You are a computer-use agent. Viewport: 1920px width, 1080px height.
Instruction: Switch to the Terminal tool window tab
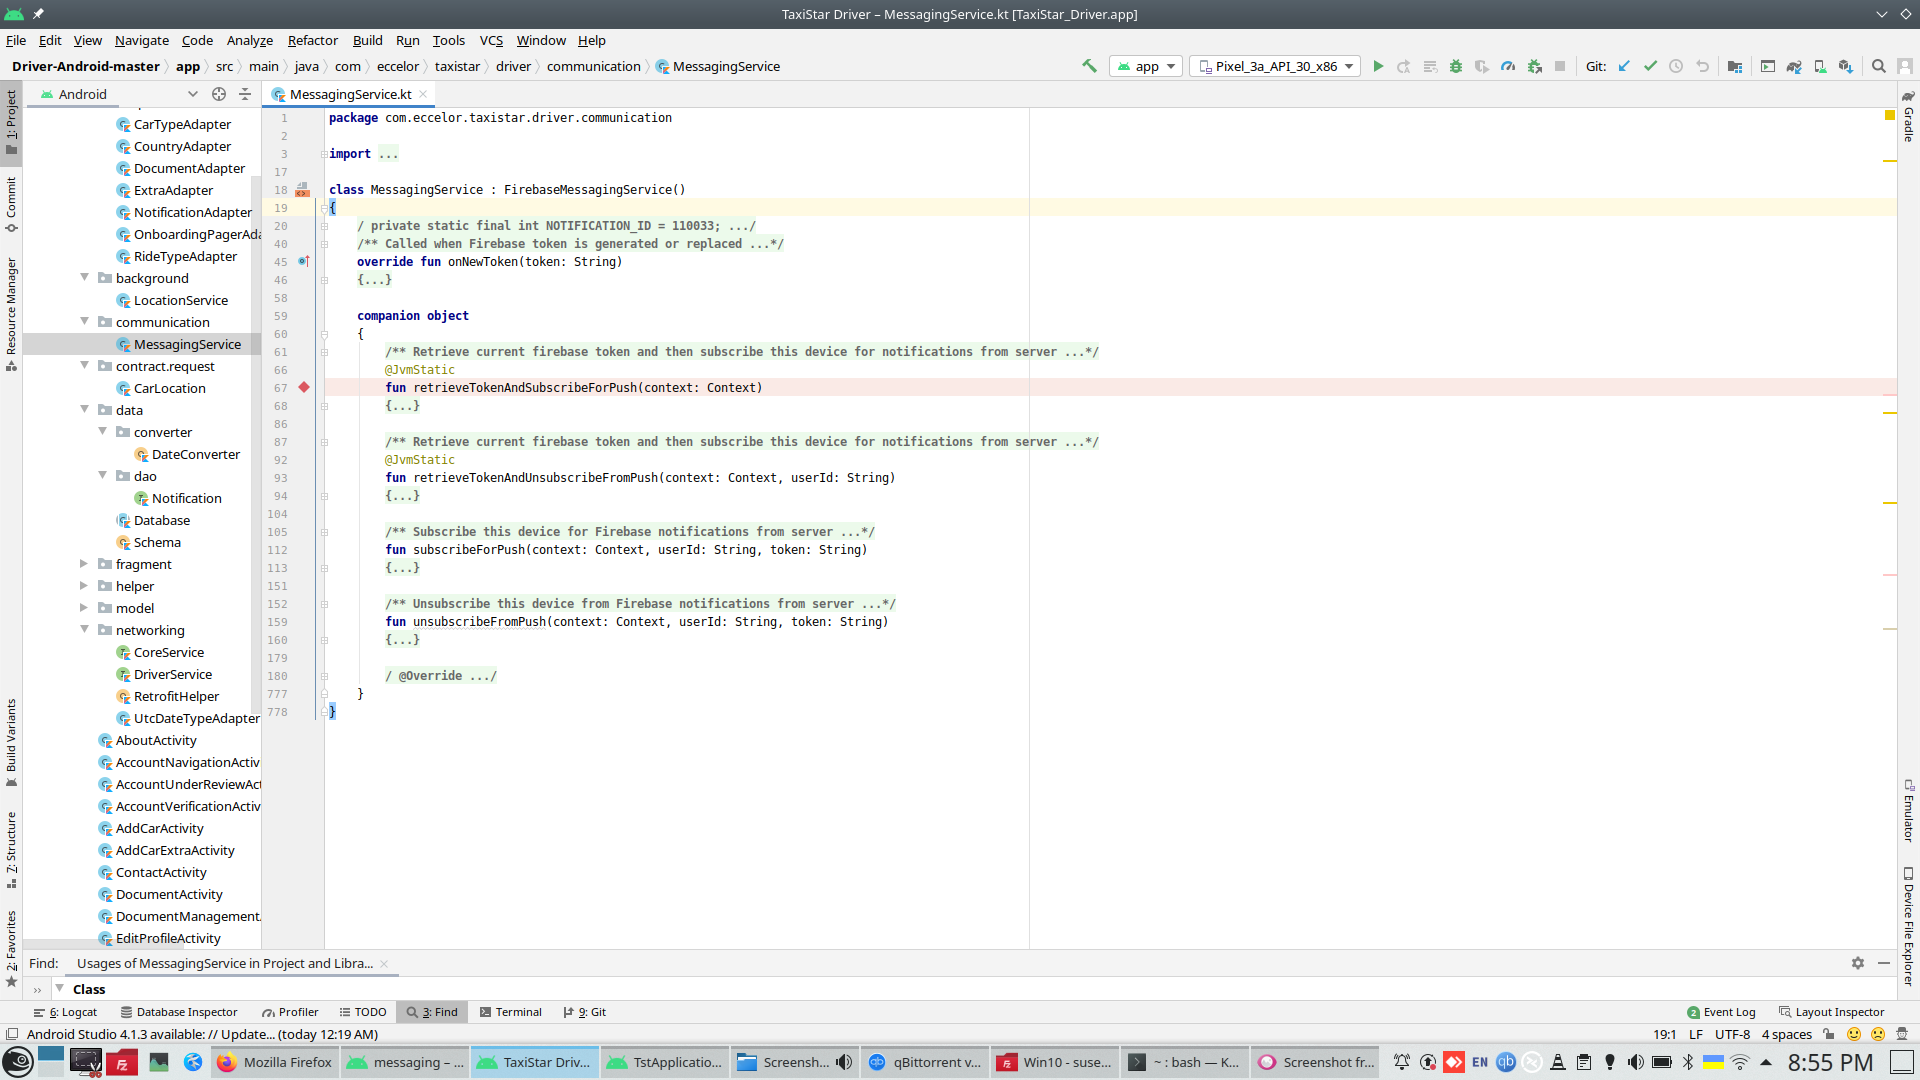(510, 1012)
